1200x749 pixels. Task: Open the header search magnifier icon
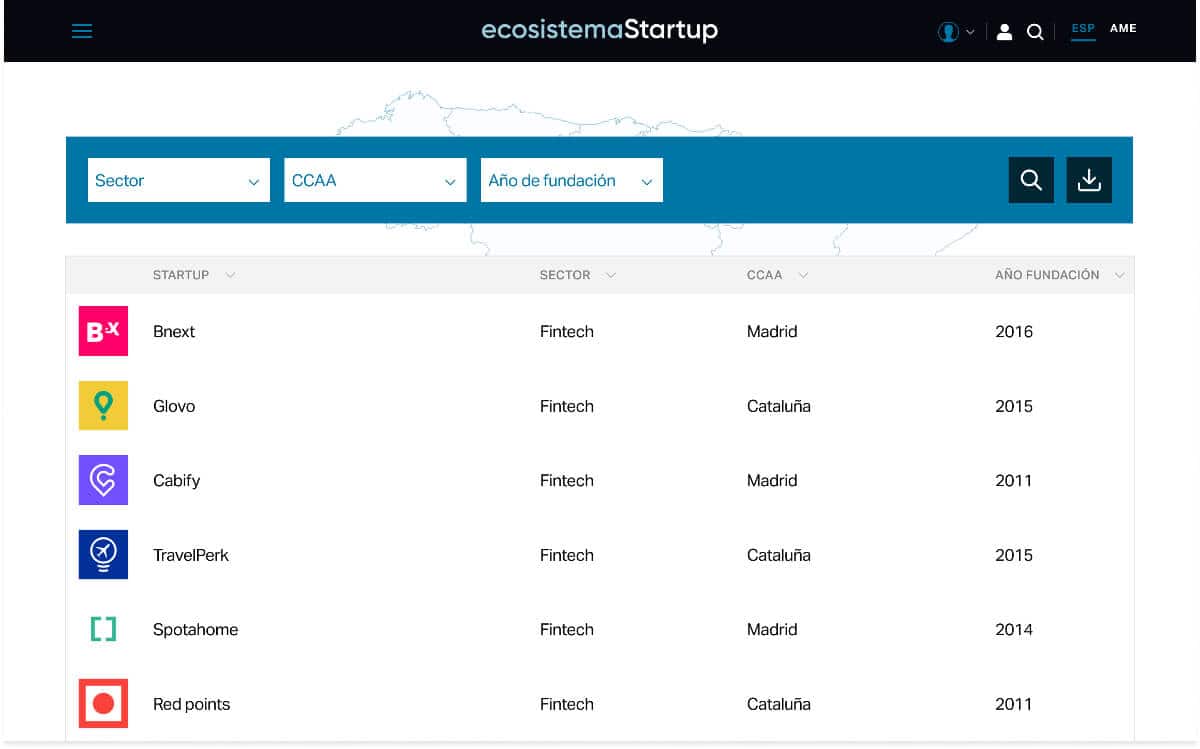pos(1035,32)
